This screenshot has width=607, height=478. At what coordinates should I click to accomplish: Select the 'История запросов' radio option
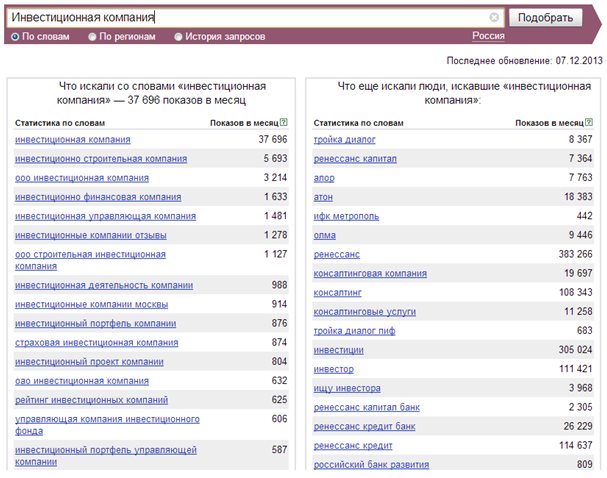[x=178, y=37]
